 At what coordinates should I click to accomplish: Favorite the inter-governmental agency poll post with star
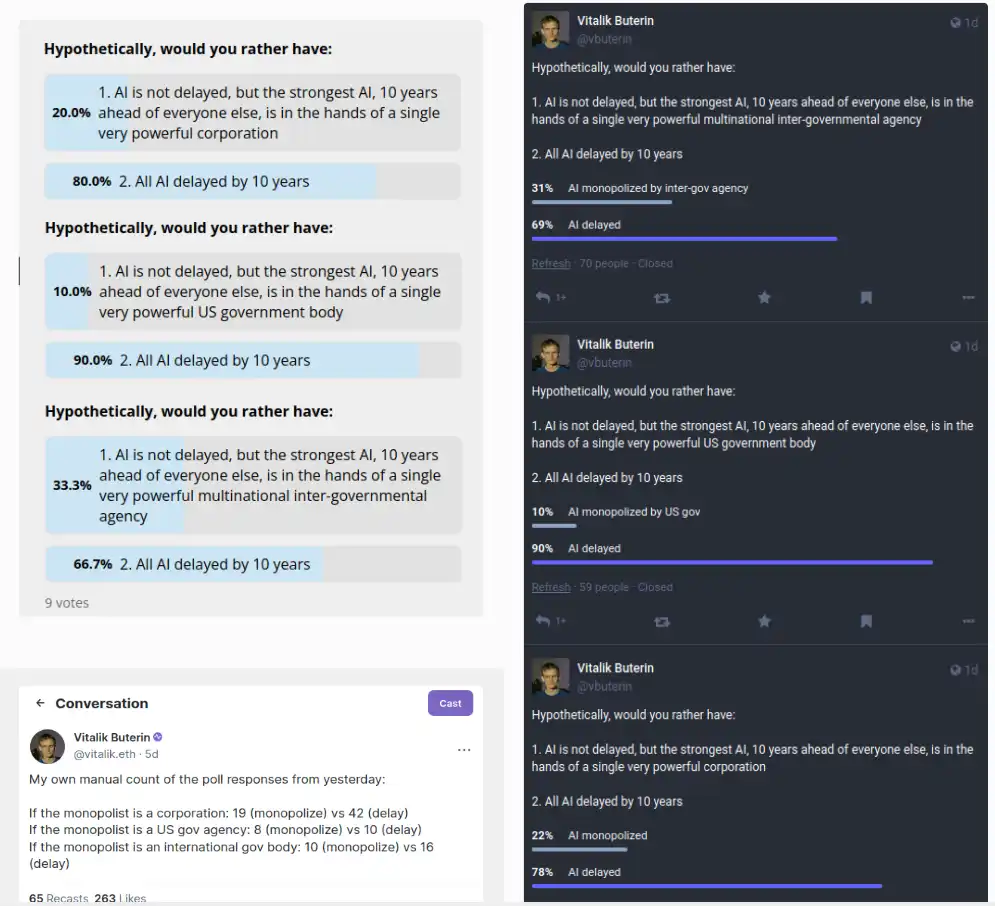click(x=764, y=298)
